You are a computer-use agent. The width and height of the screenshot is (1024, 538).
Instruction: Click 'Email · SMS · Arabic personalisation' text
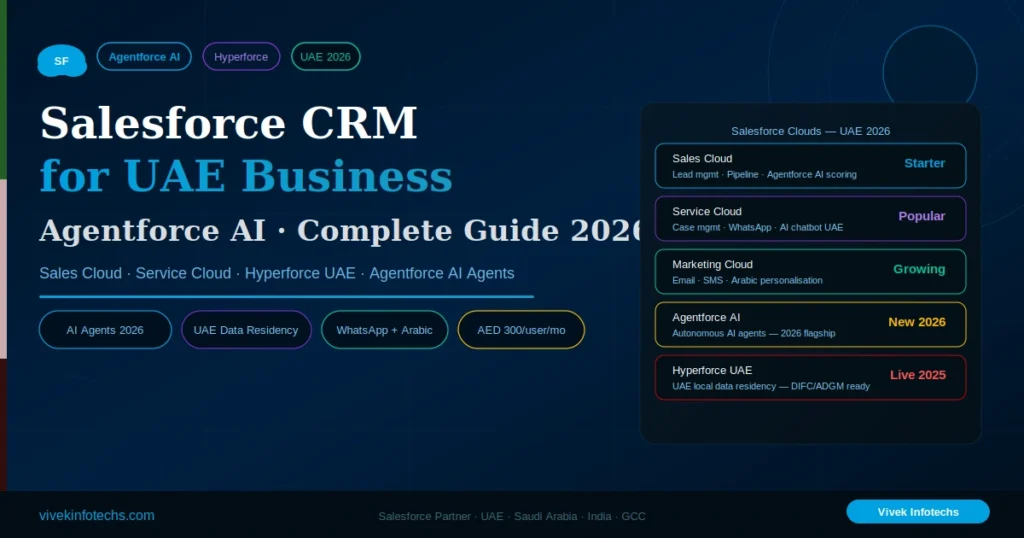747,280
